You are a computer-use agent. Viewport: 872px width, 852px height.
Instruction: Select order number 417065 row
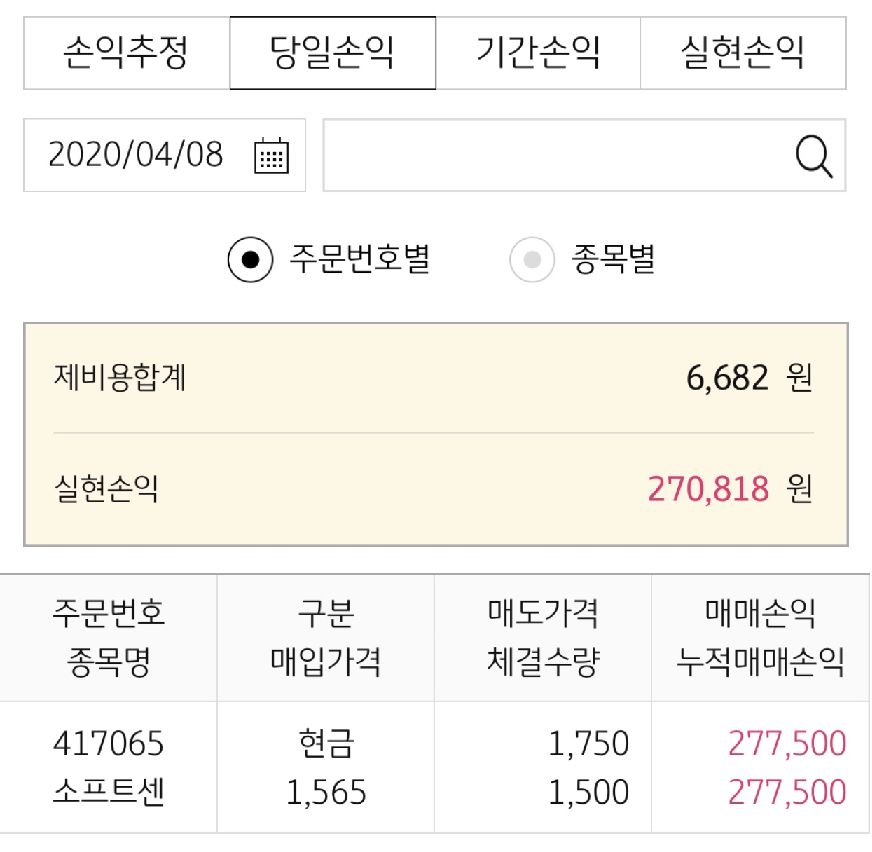point(108,744)
